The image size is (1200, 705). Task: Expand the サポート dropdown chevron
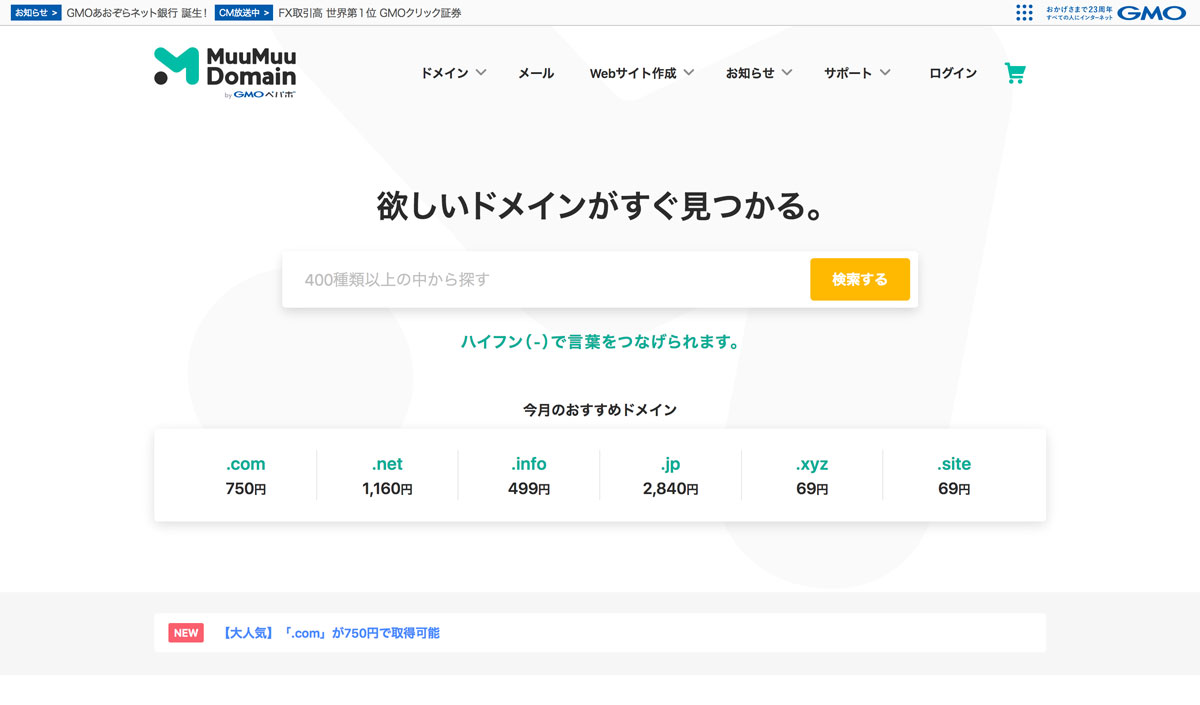click(885, 72)
